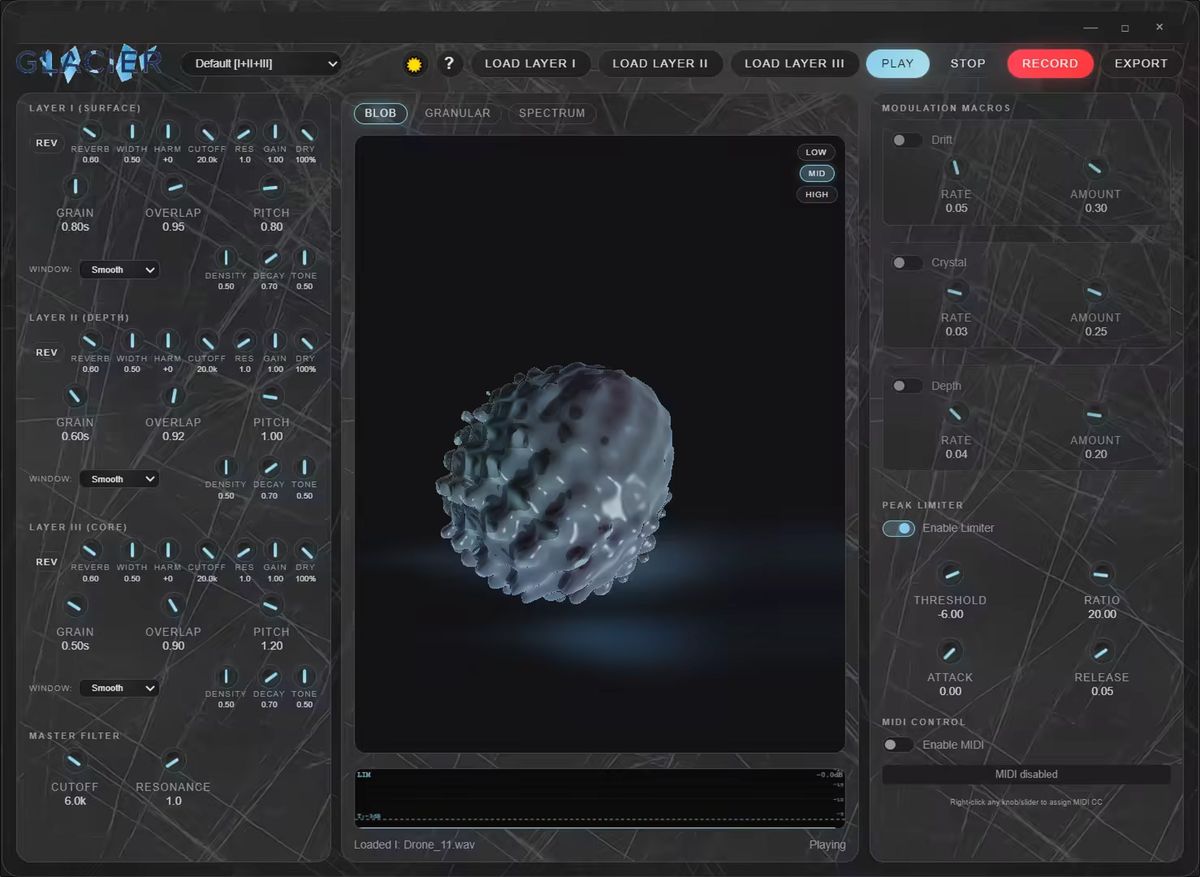This screenshot has height=877, width=1200.
Task: Open the Layer III window shape dropdown
Action: coord(119,687)
